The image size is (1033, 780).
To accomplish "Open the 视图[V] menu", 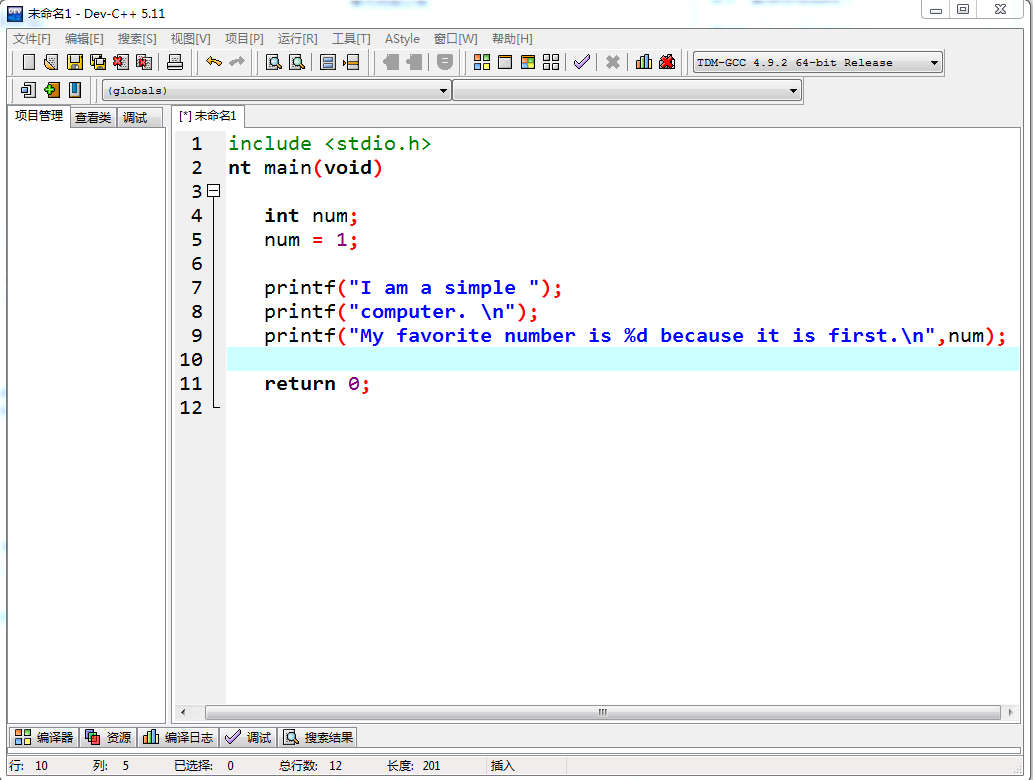I will point(190,39).
